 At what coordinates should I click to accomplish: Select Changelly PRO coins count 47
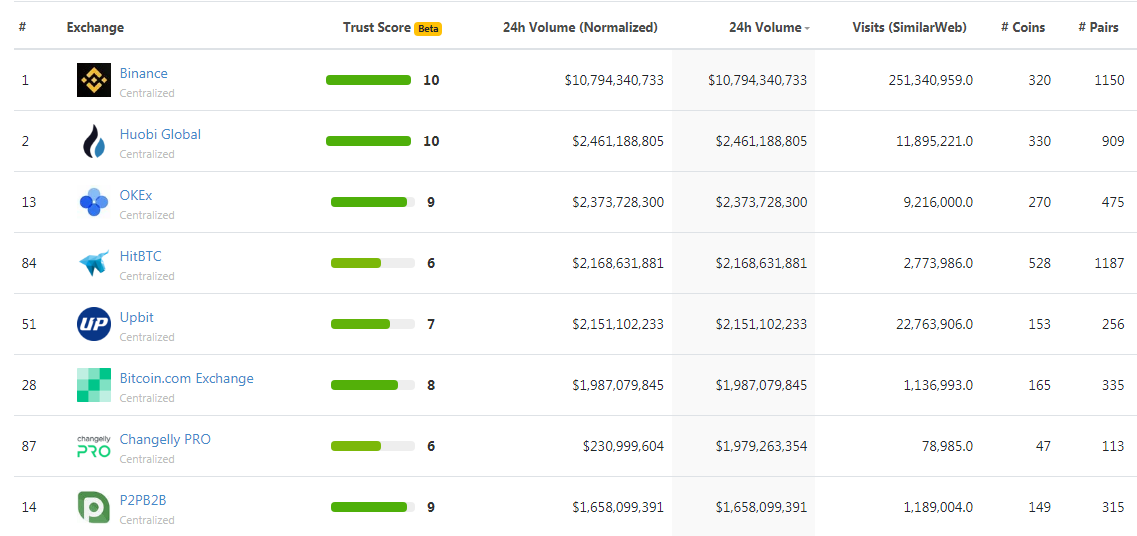(x=1043, y=446)
